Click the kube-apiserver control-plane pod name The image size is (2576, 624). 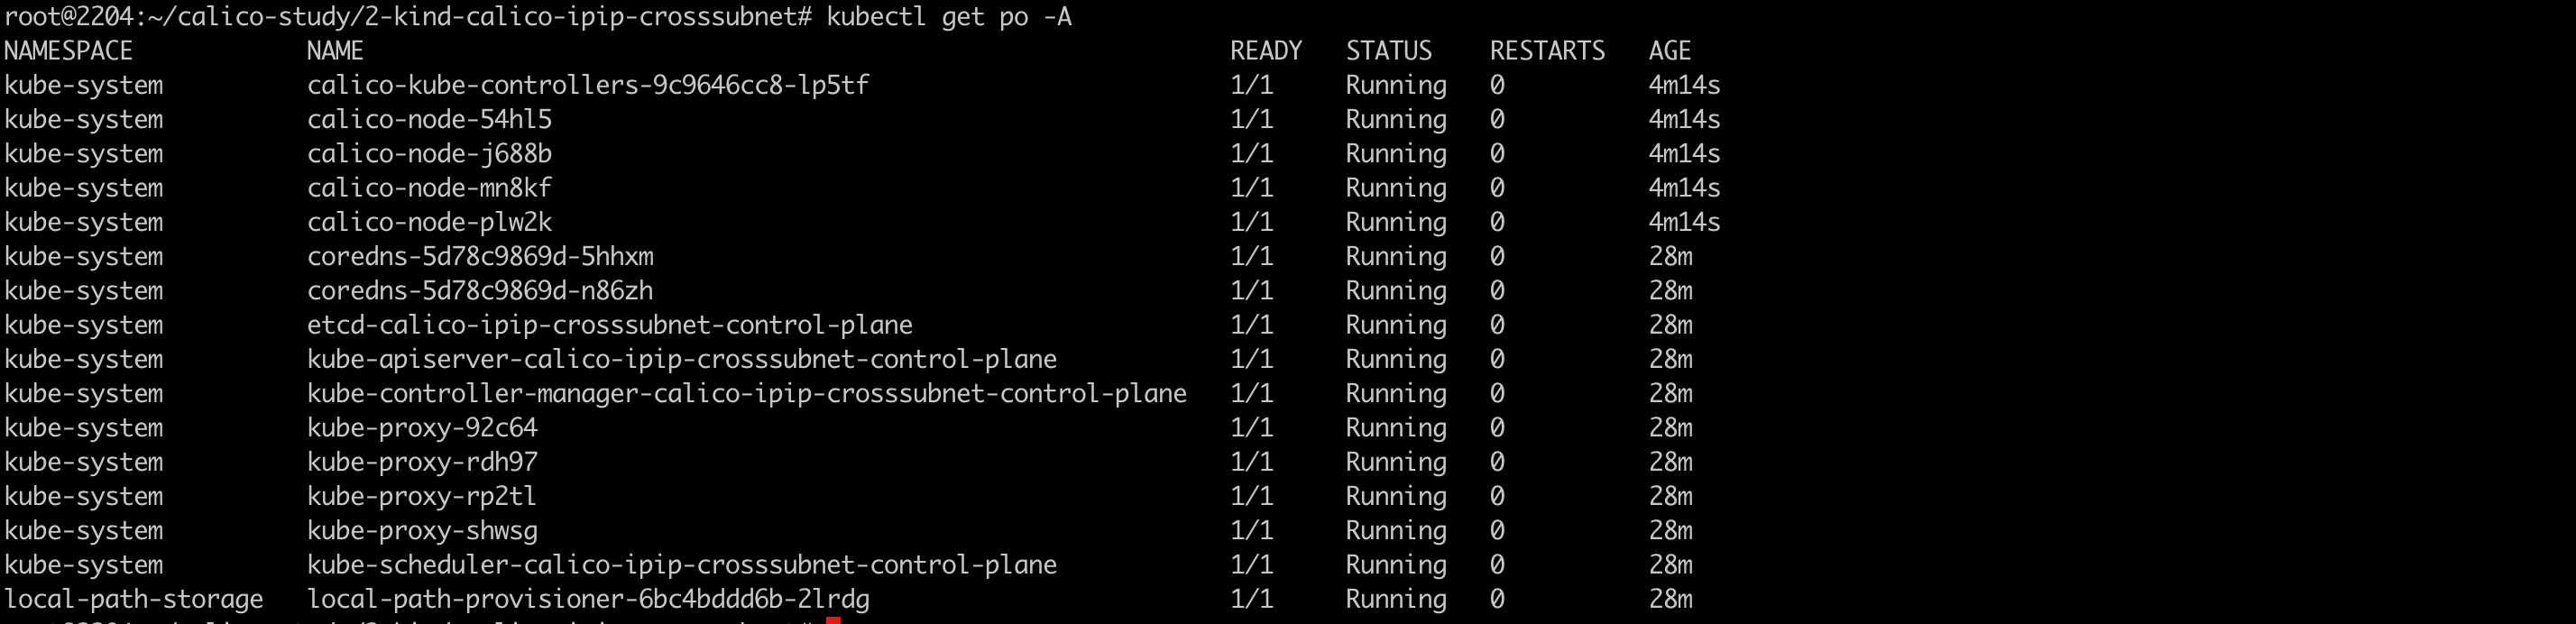pos(682,359)
